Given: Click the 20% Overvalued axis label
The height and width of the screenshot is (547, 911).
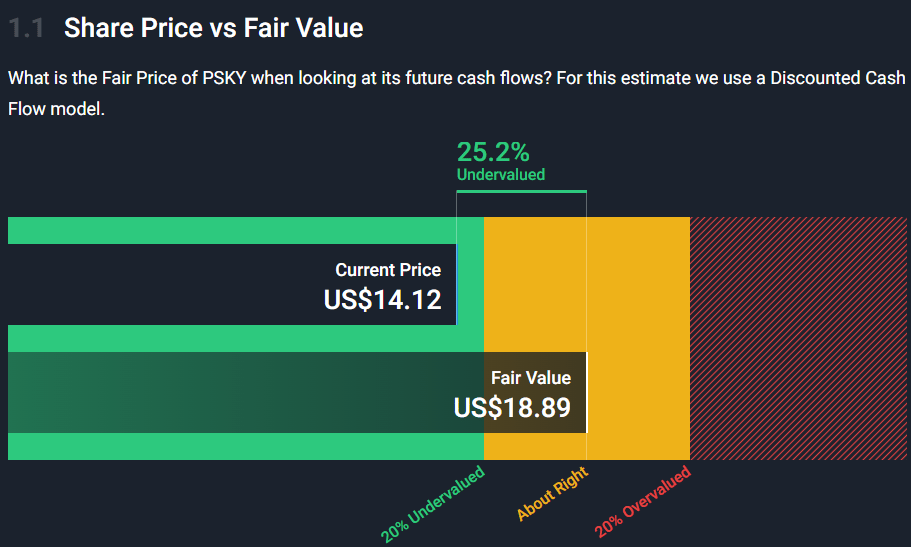Looking at the screenshot, I should [643, 500].
